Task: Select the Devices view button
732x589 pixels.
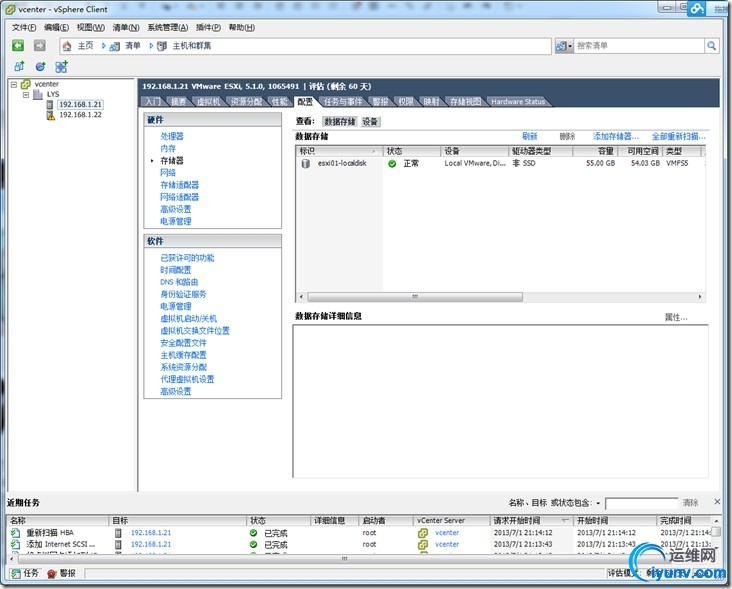Action: coord(370,122)
